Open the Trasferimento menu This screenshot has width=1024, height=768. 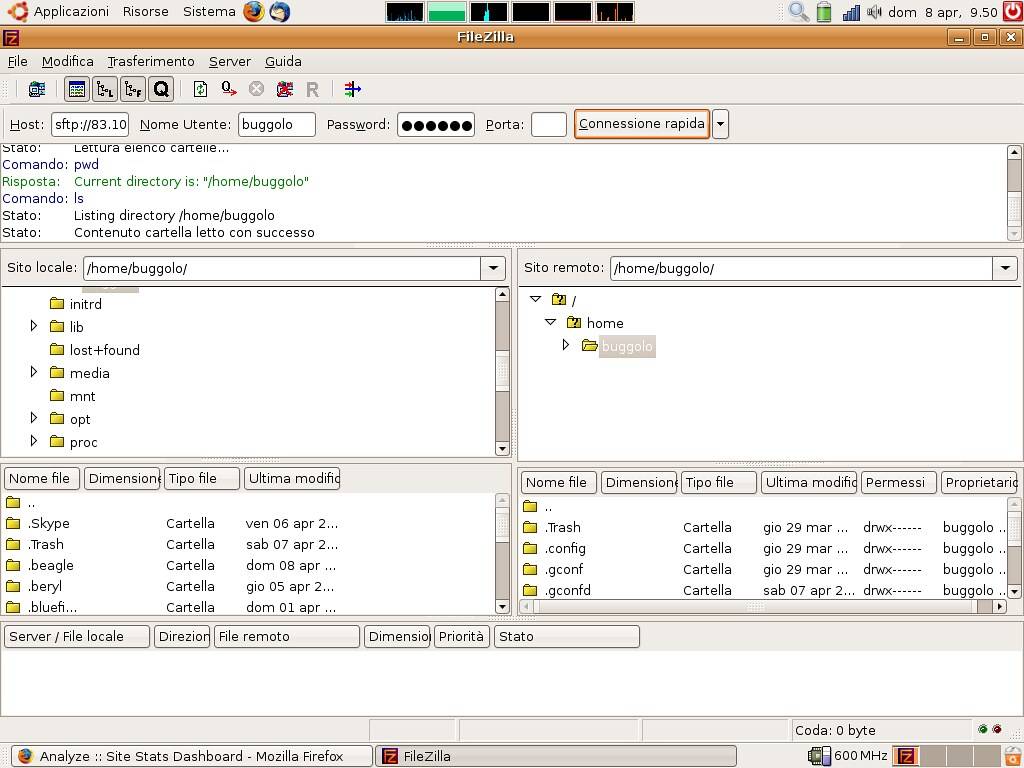(151, 61)
